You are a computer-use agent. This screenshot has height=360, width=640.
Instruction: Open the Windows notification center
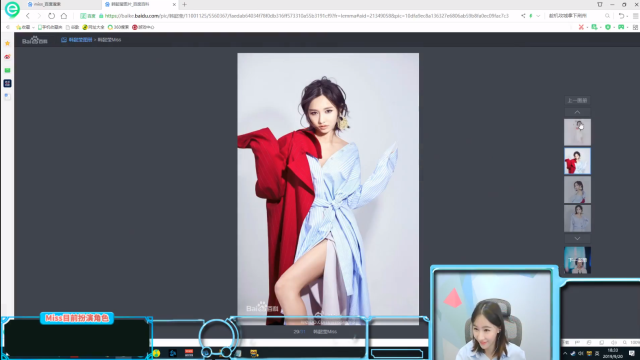[632, 353]
